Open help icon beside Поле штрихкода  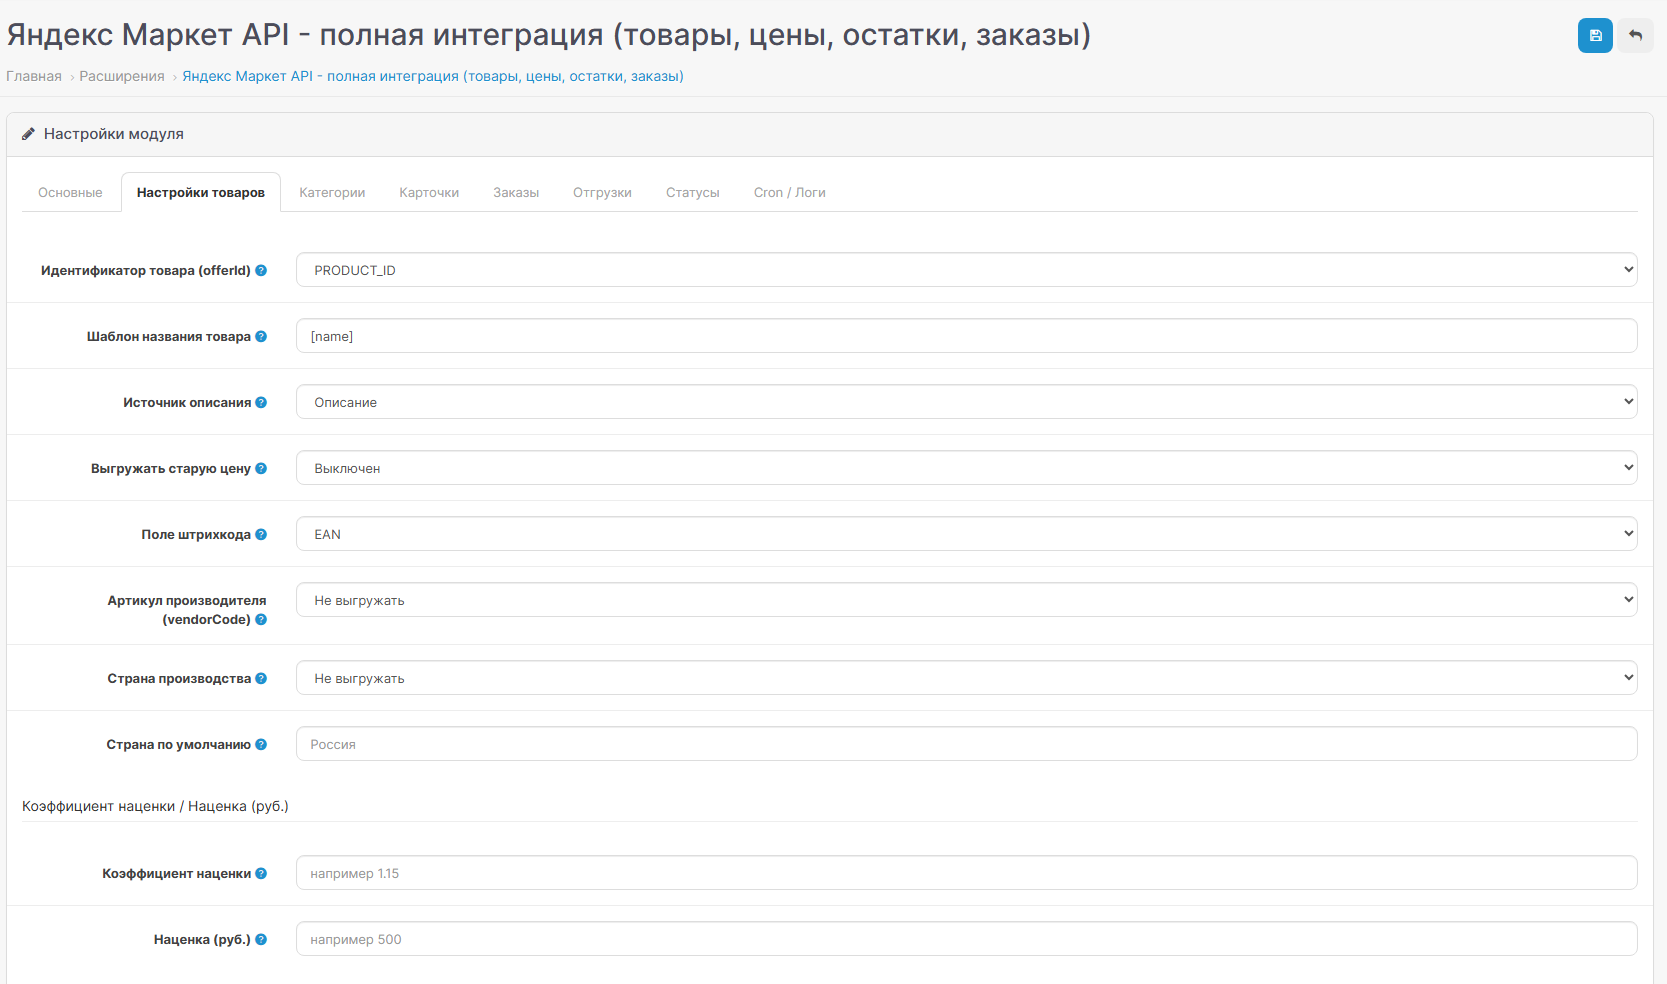[x=261, y=534]
